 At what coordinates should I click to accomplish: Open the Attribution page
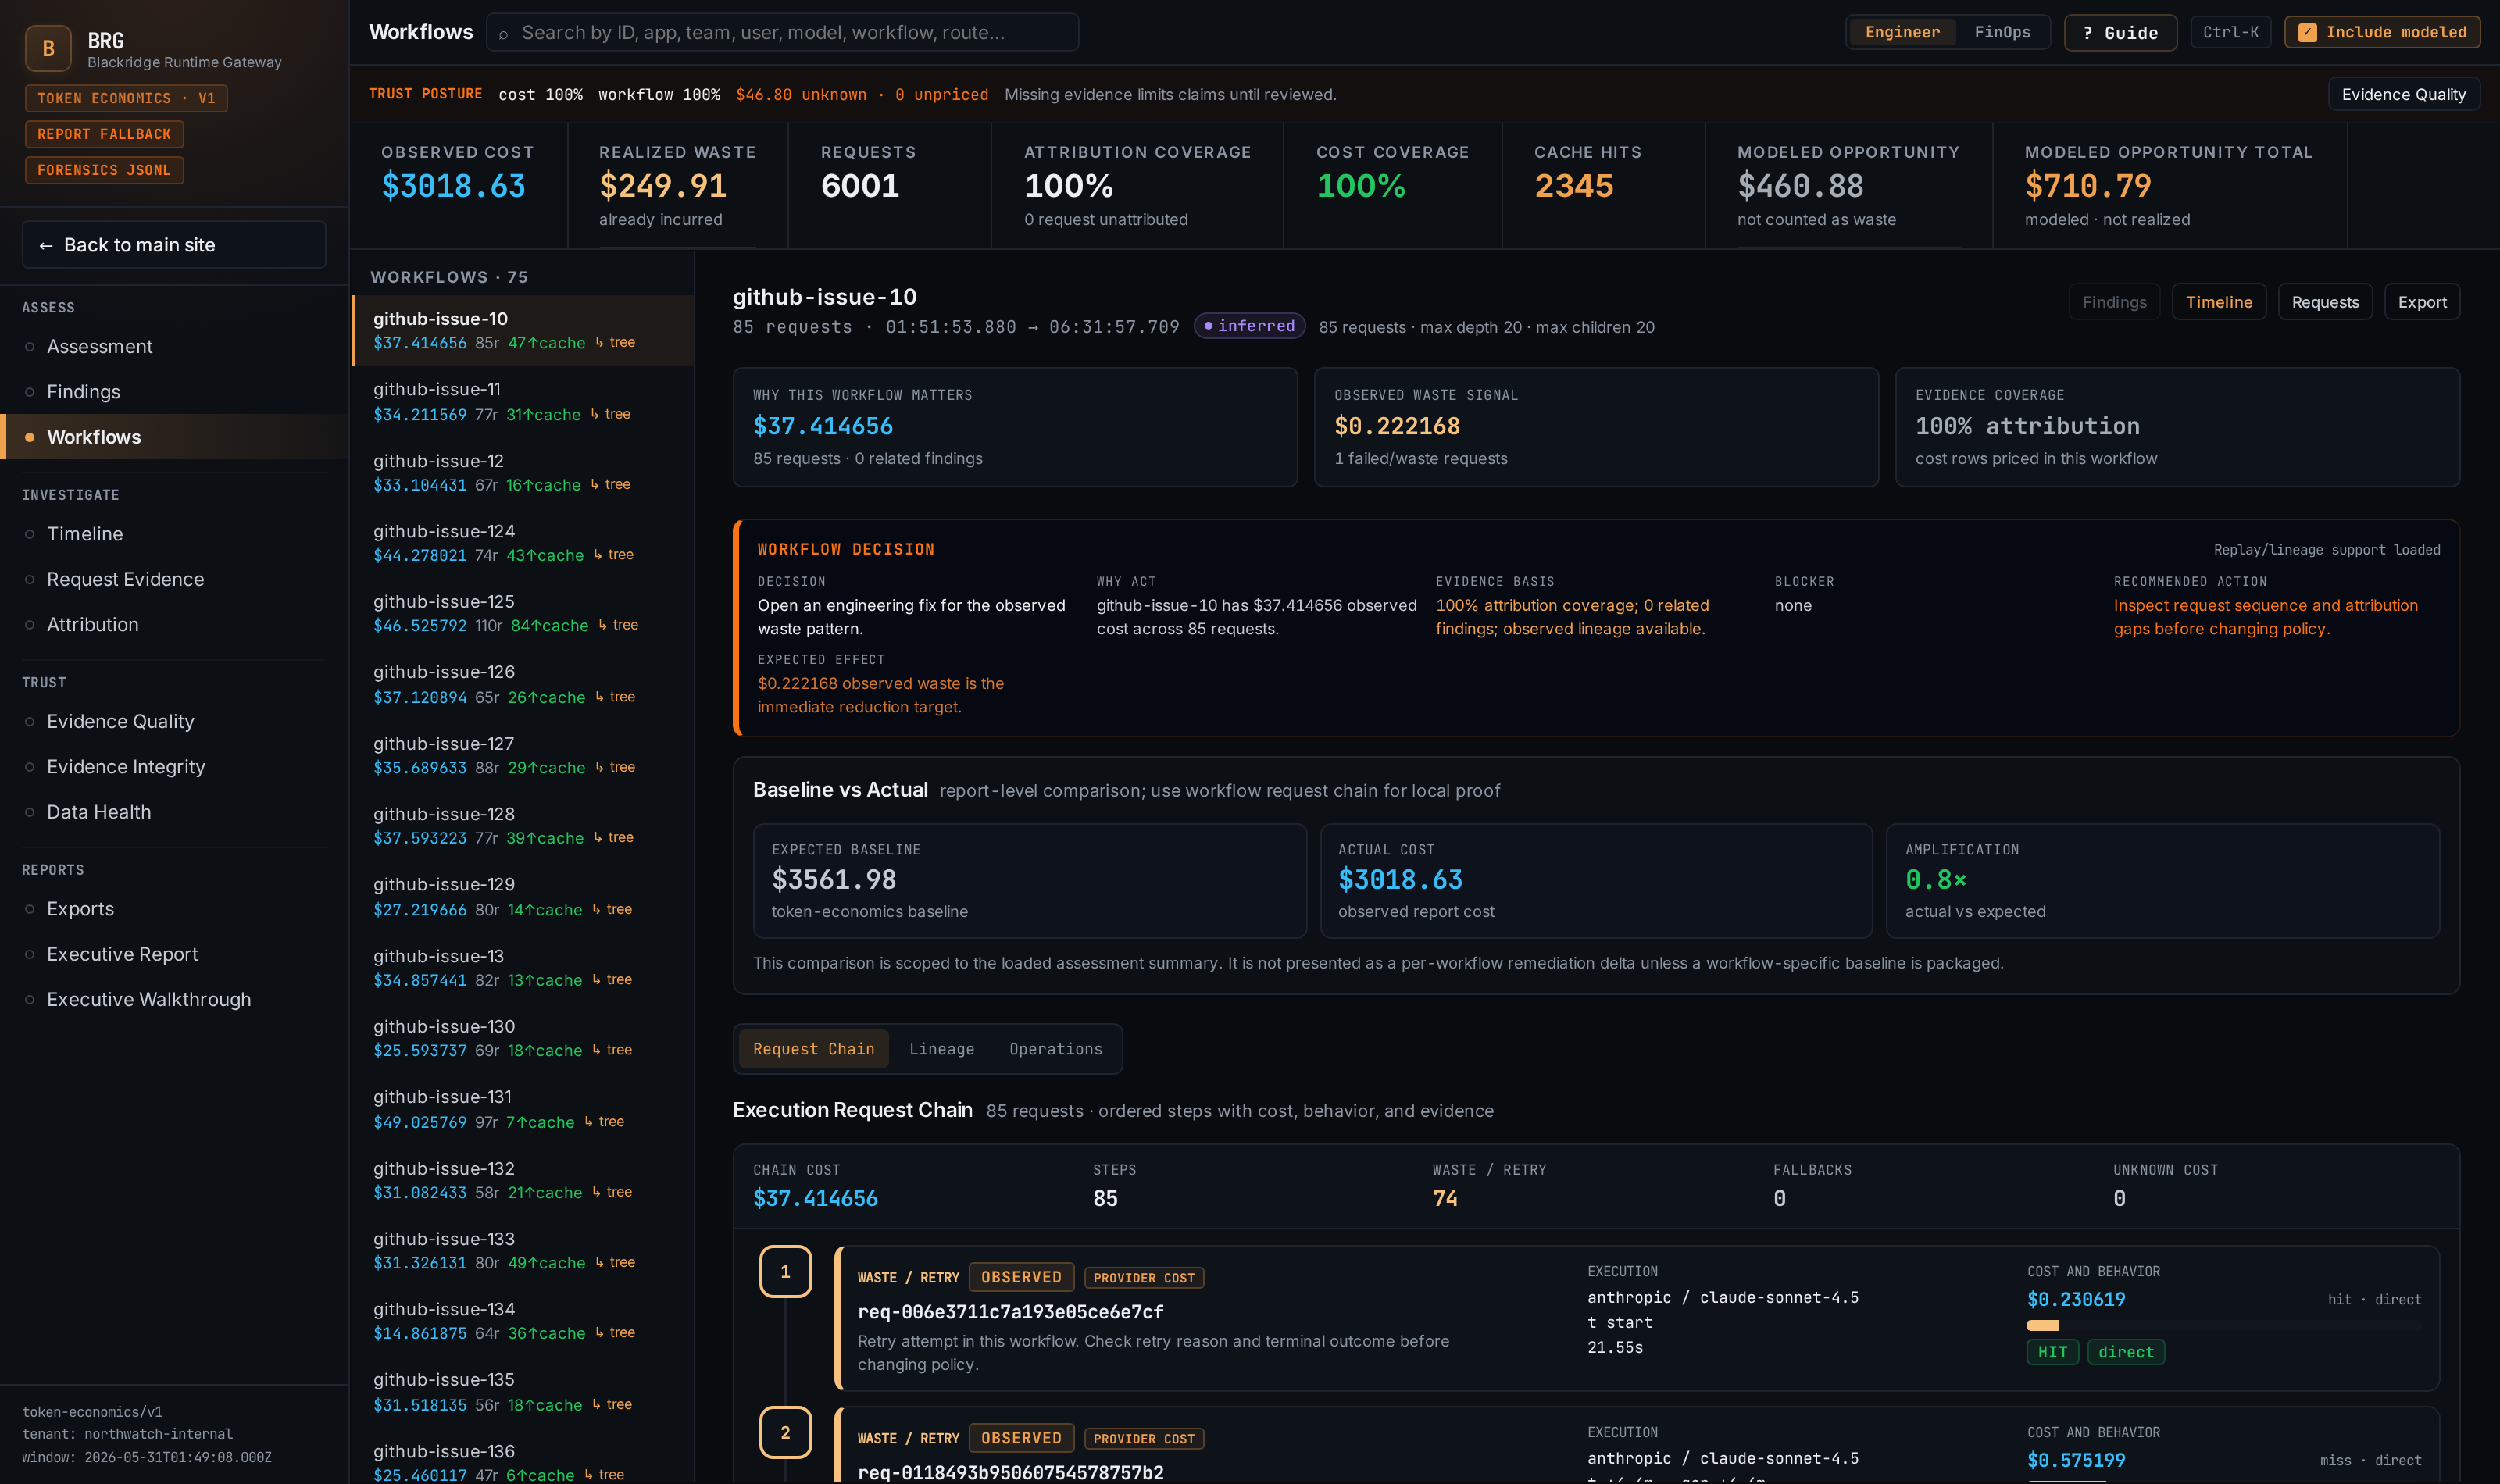pyautogui.click(x=174, y=624)
